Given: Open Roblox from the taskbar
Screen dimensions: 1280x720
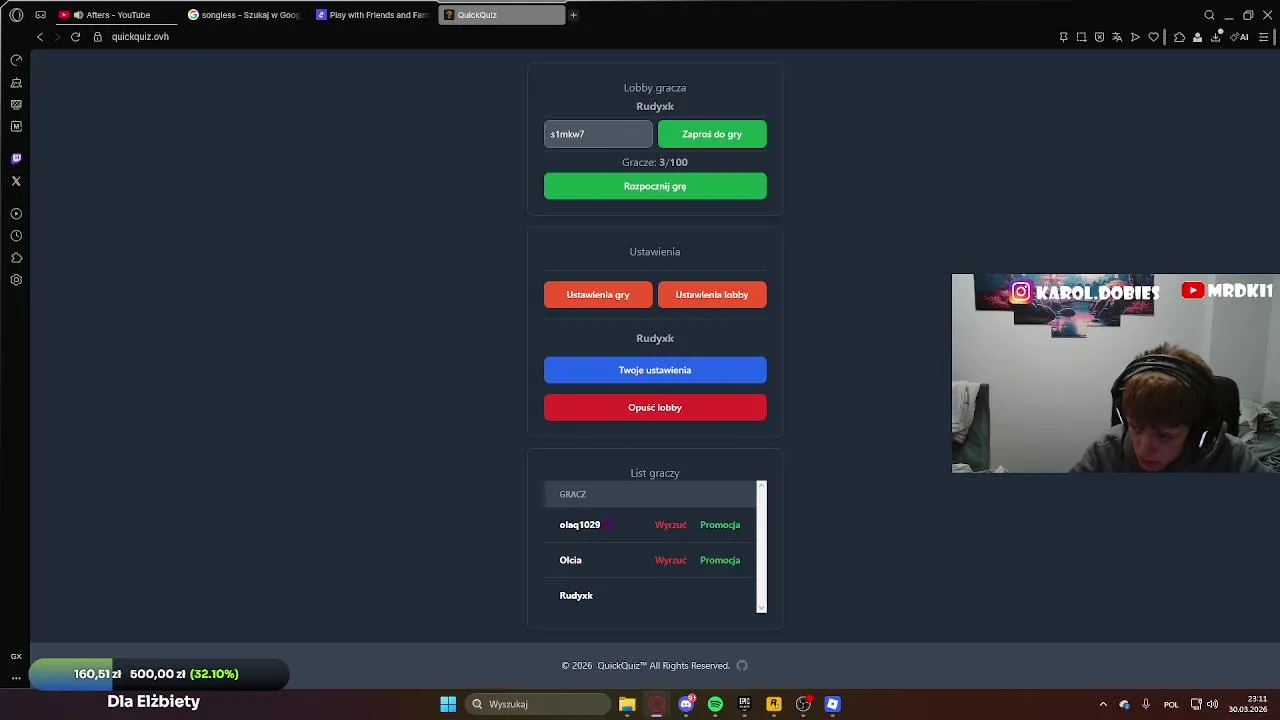Looking at the screenshot, I should coord(832,704).
